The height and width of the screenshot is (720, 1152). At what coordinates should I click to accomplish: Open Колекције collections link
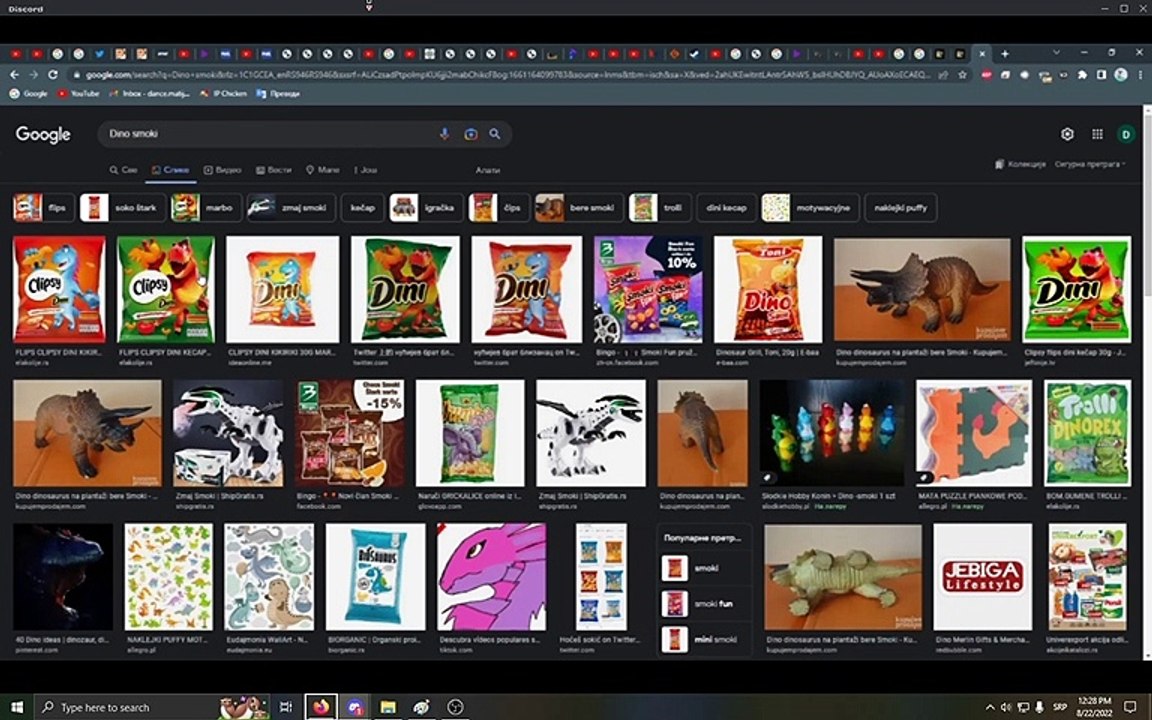tap(1020, 165)
